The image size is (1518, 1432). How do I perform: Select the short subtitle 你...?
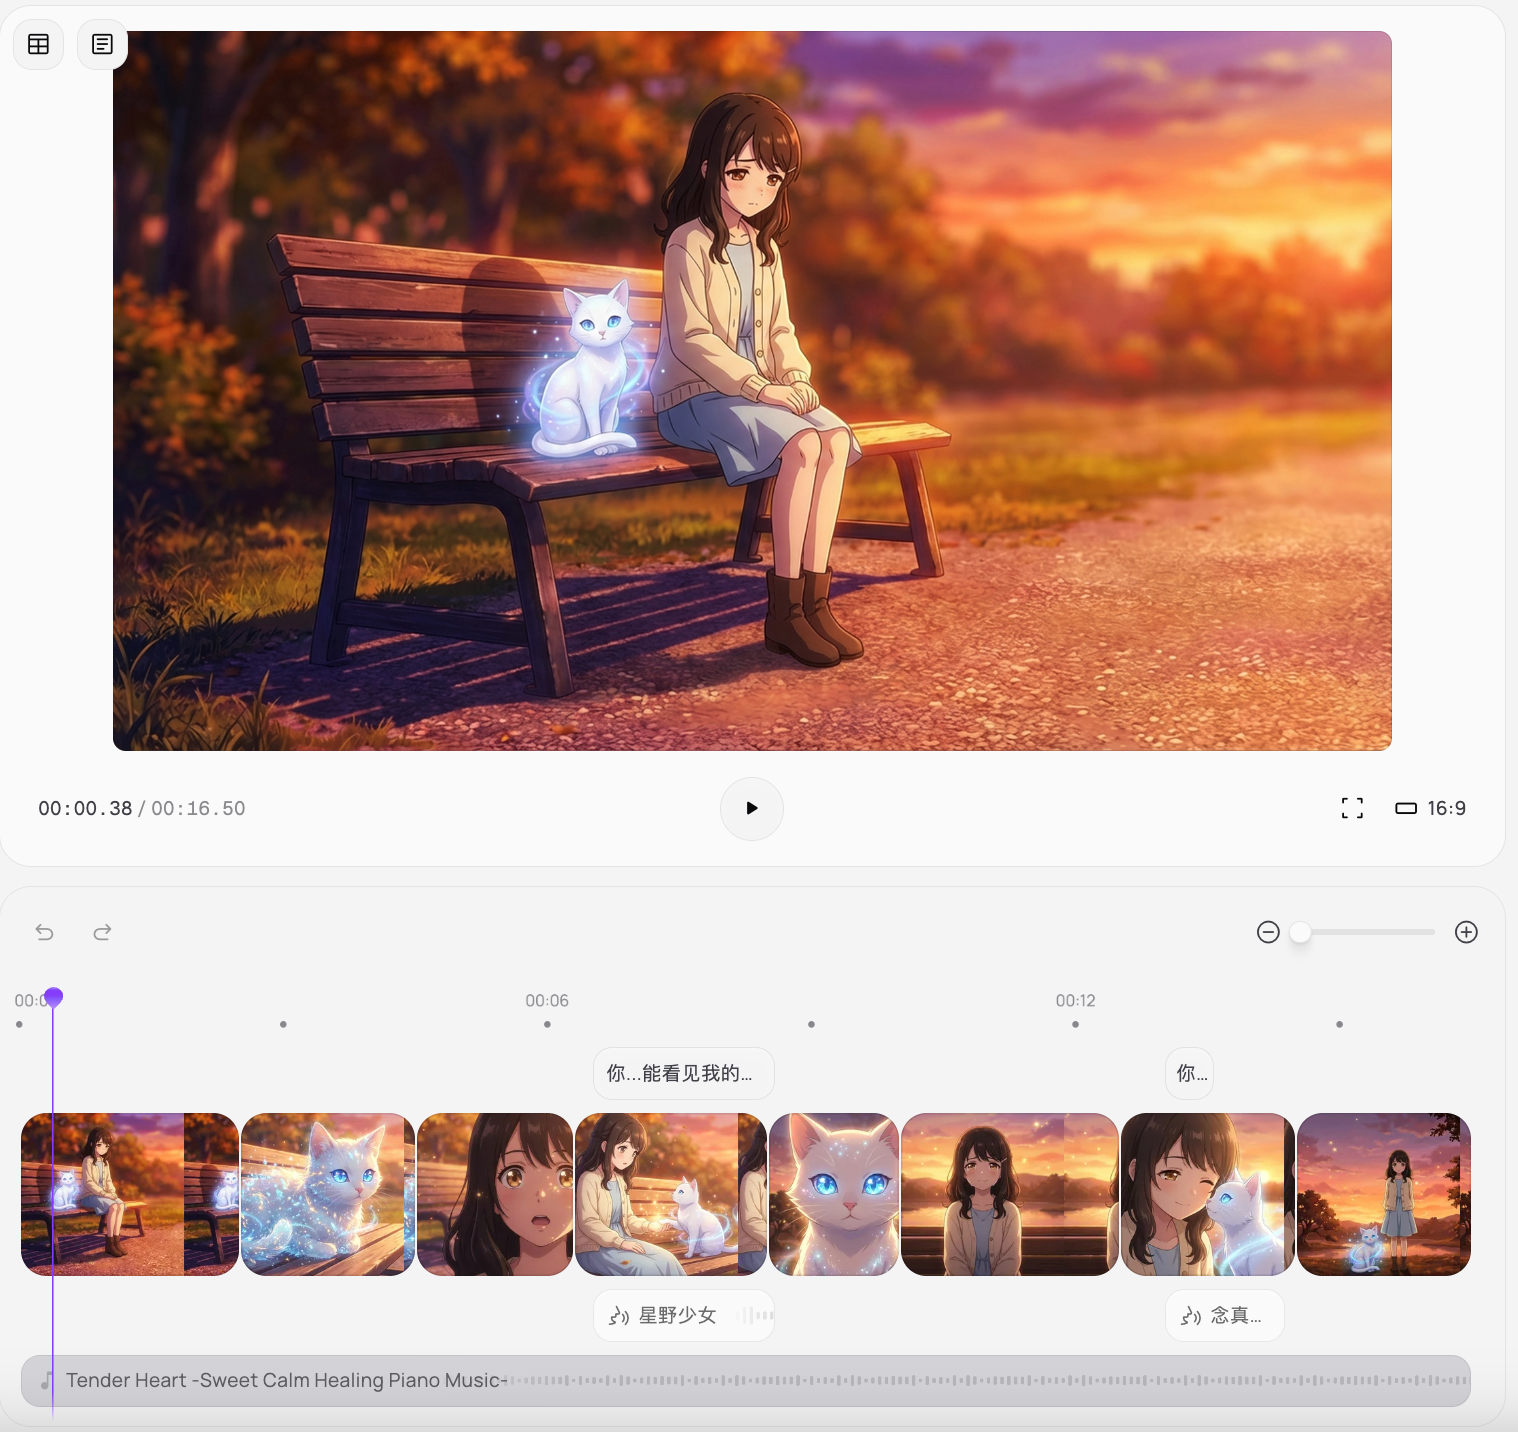[x=1189, y=1073]
